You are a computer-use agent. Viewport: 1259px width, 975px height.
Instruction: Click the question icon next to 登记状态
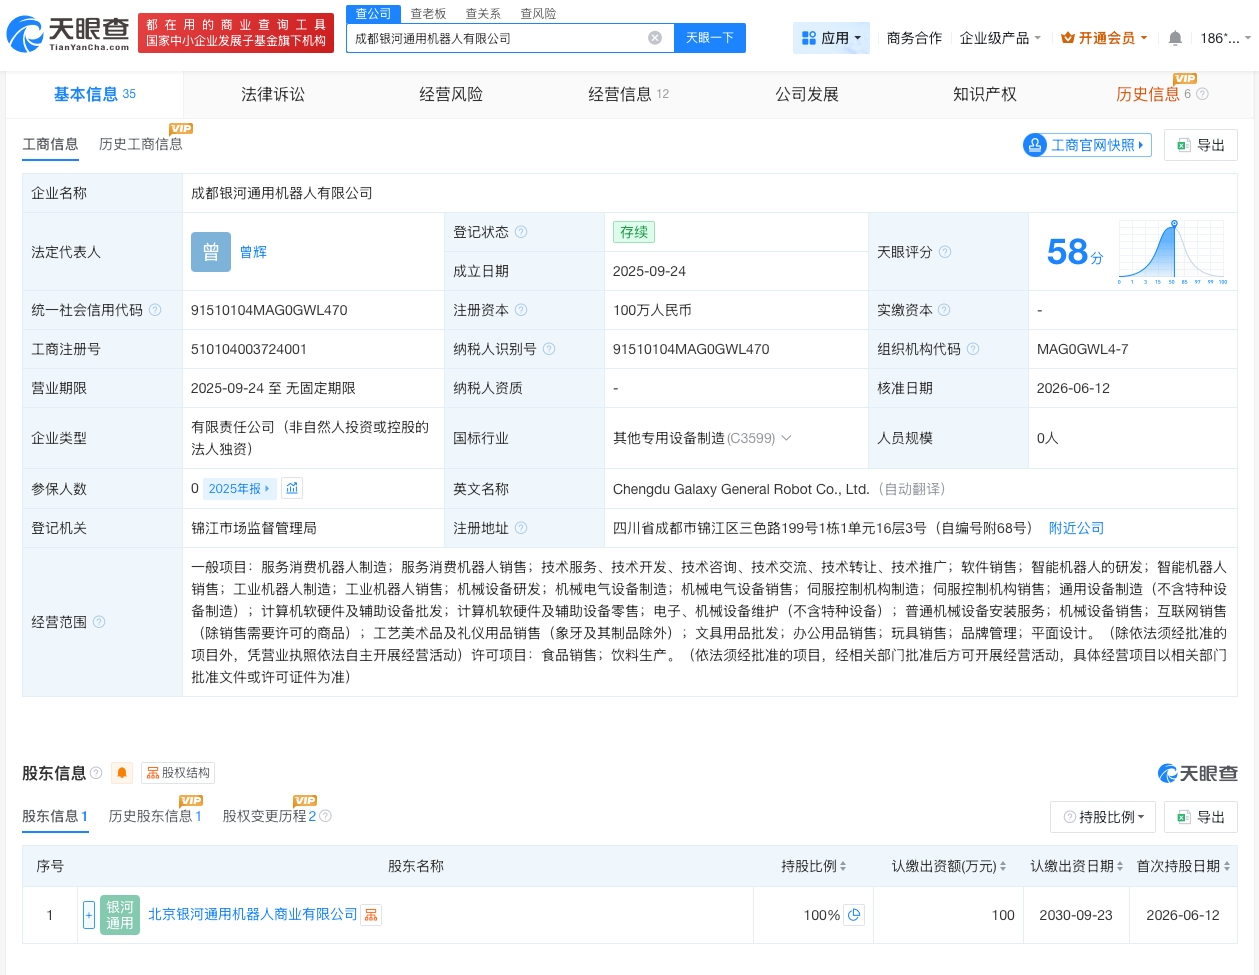[x=521, y=232]
